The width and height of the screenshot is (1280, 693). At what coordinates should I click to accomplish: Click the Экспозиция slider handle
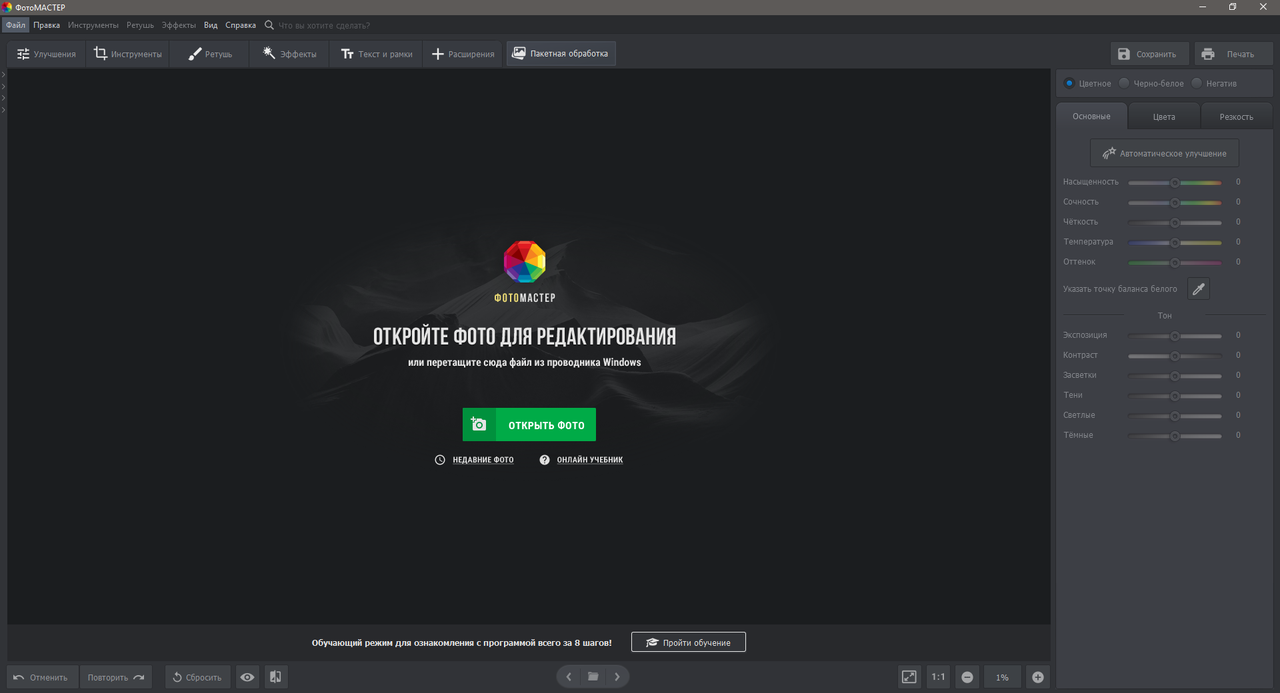tap(1175, 336)
